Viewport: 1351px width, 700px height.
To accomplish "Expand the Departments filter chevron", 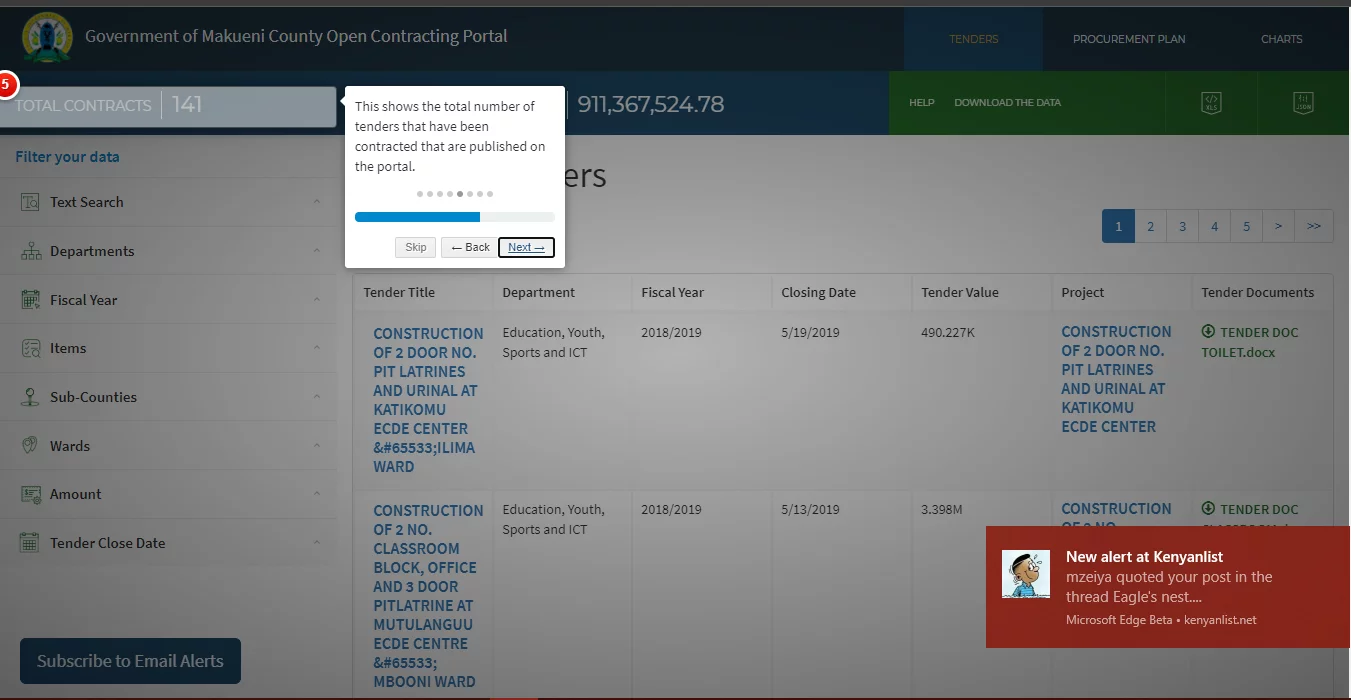I will click(x=317, y=251).
